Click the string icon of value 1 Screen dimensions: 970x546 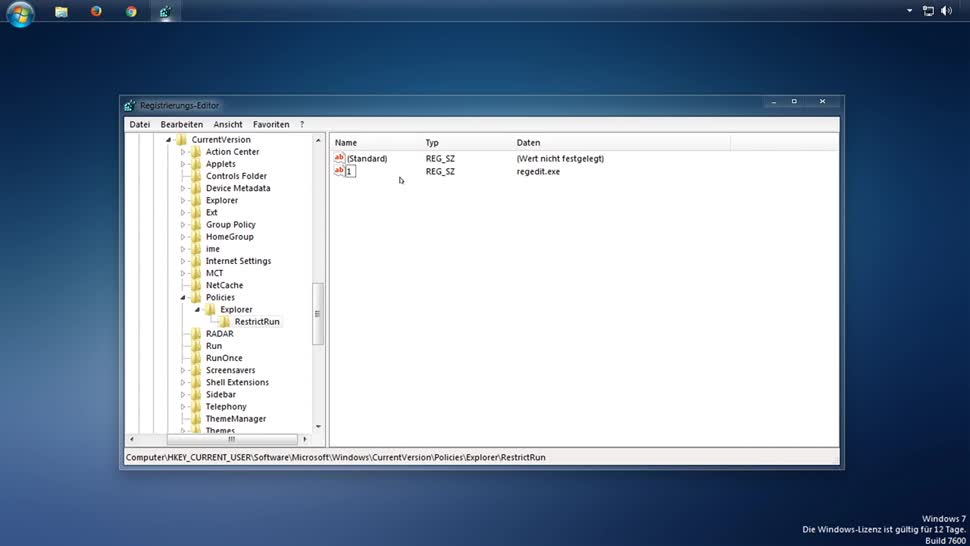point(339,171)
